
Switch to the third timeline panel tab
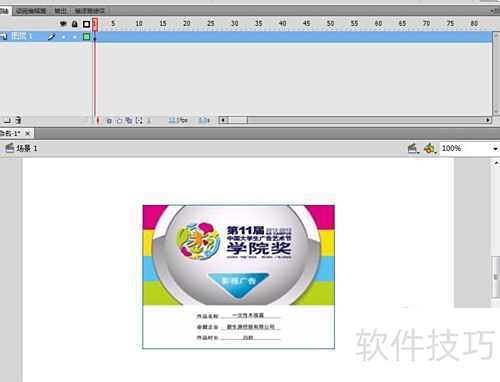(60, 11)
